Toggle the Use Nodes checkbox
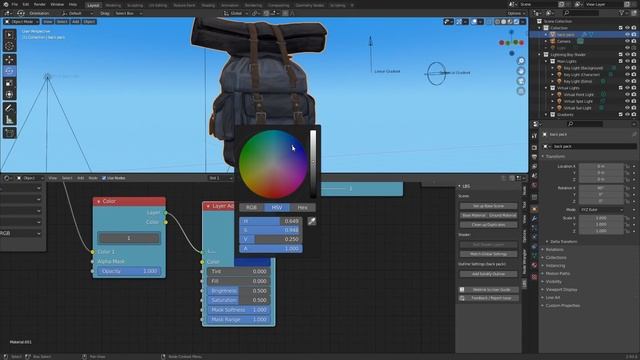The width and height of the screenshot is (640, 360). [104, 178]
